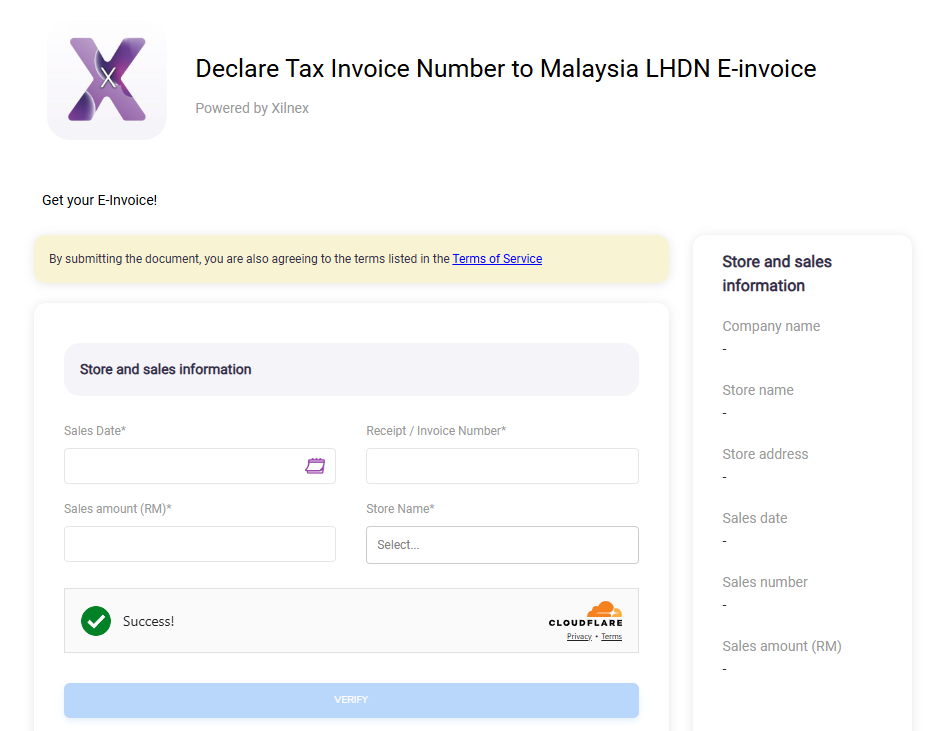Click into the Receipt / Invoice Number field
Screen dimensions: 943x731
click(x=502, y=466)
